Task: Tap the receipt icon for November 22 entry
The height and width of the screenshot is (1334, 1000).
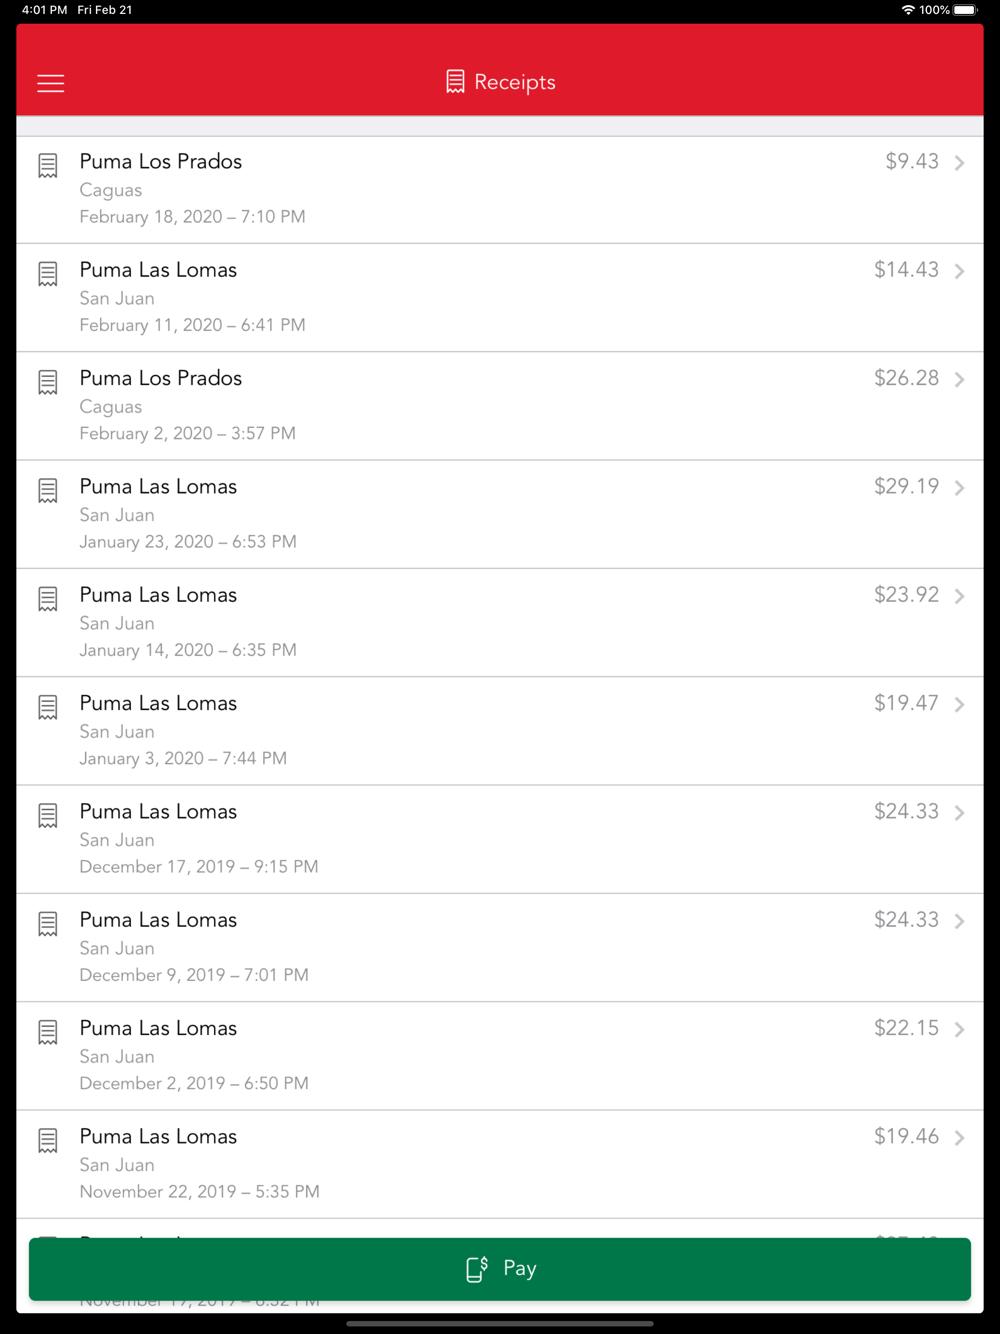Action: coord(48,1141)
